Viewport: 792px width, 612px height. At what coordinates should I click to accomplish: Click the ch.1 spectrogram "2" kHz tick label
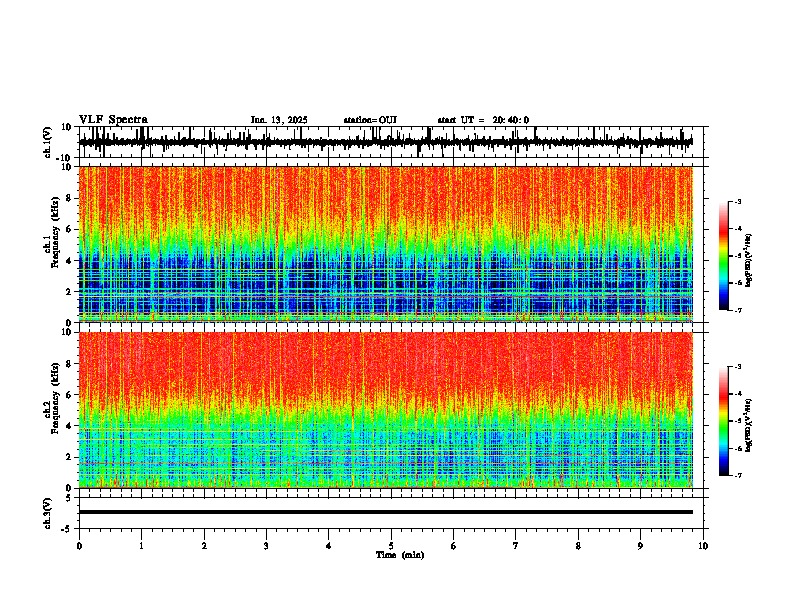pyautogui.click(x=69, y=291)
